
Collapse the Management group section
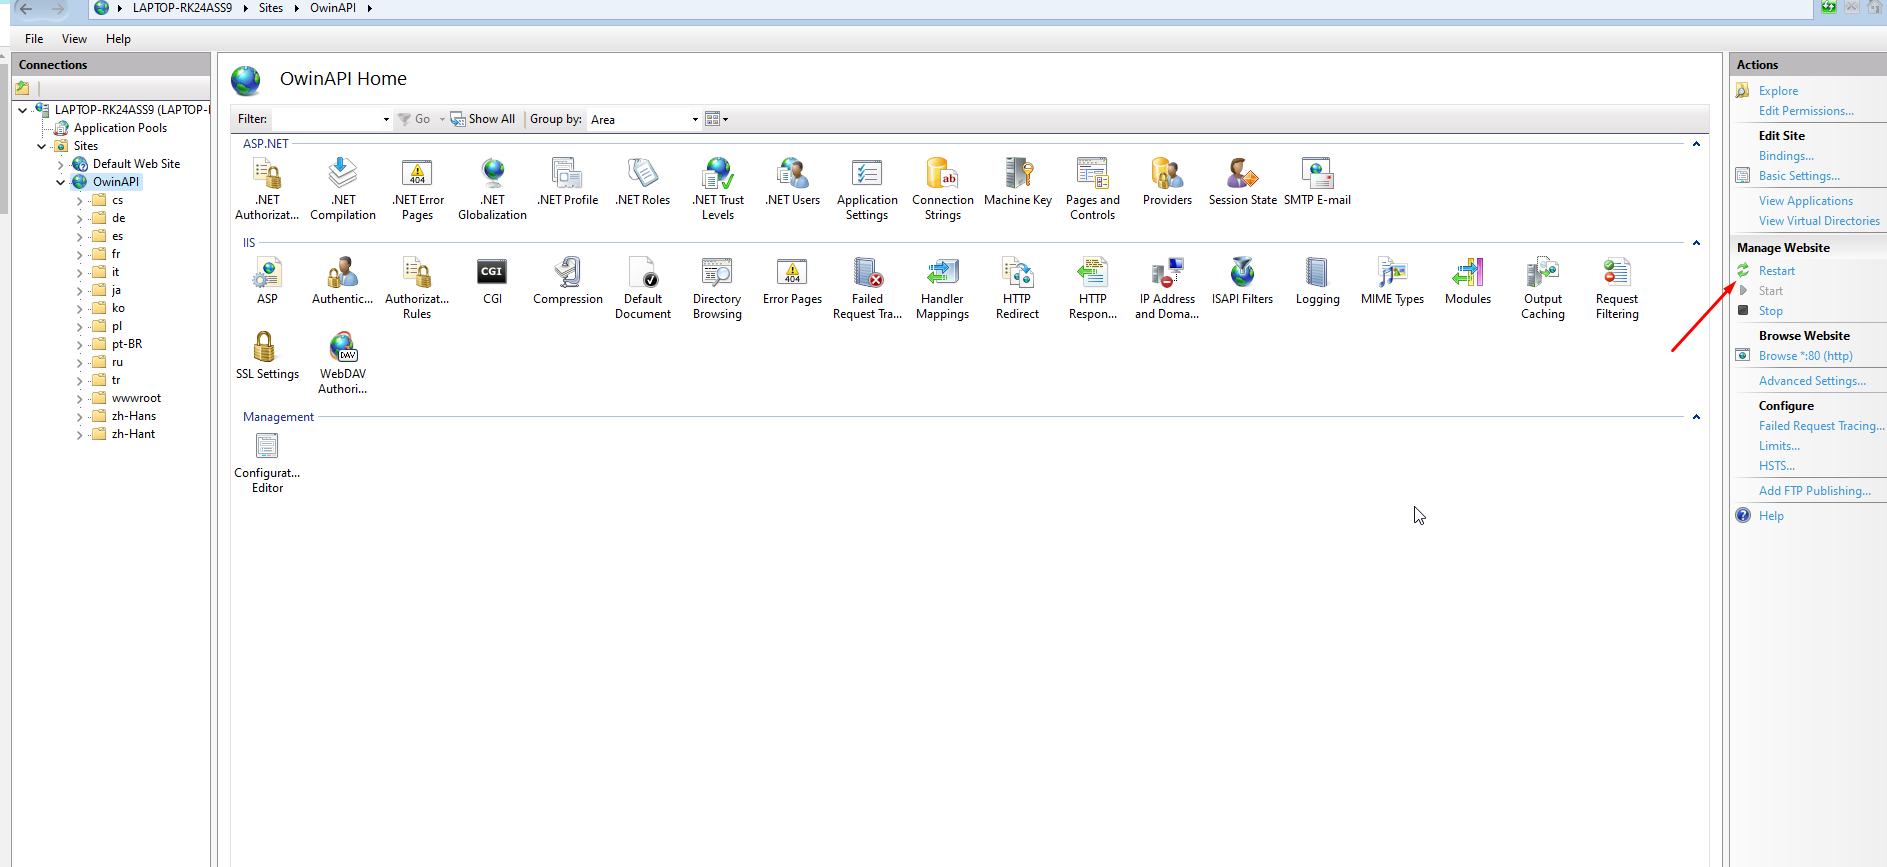pos(1696,417)
